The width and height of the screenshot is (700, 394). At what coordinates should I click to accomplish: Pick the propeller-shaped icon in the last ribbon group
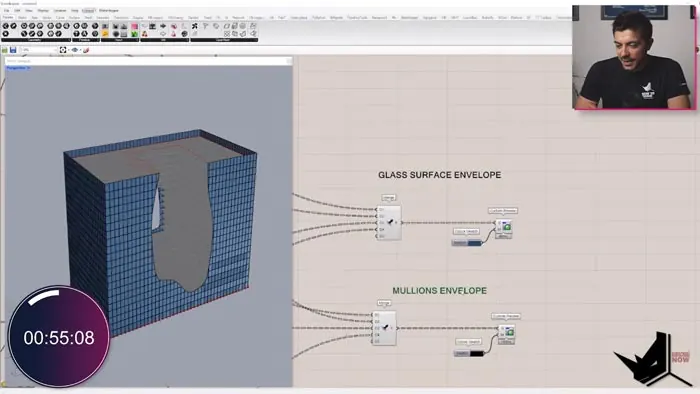pos(195,26)
